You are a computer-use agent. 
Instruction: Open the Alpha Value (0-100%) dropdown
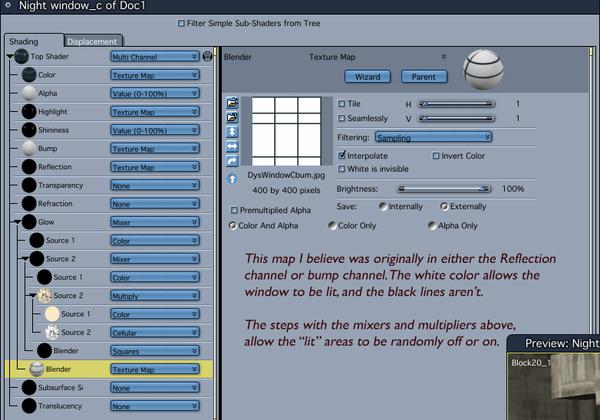(x=155, y=93)
